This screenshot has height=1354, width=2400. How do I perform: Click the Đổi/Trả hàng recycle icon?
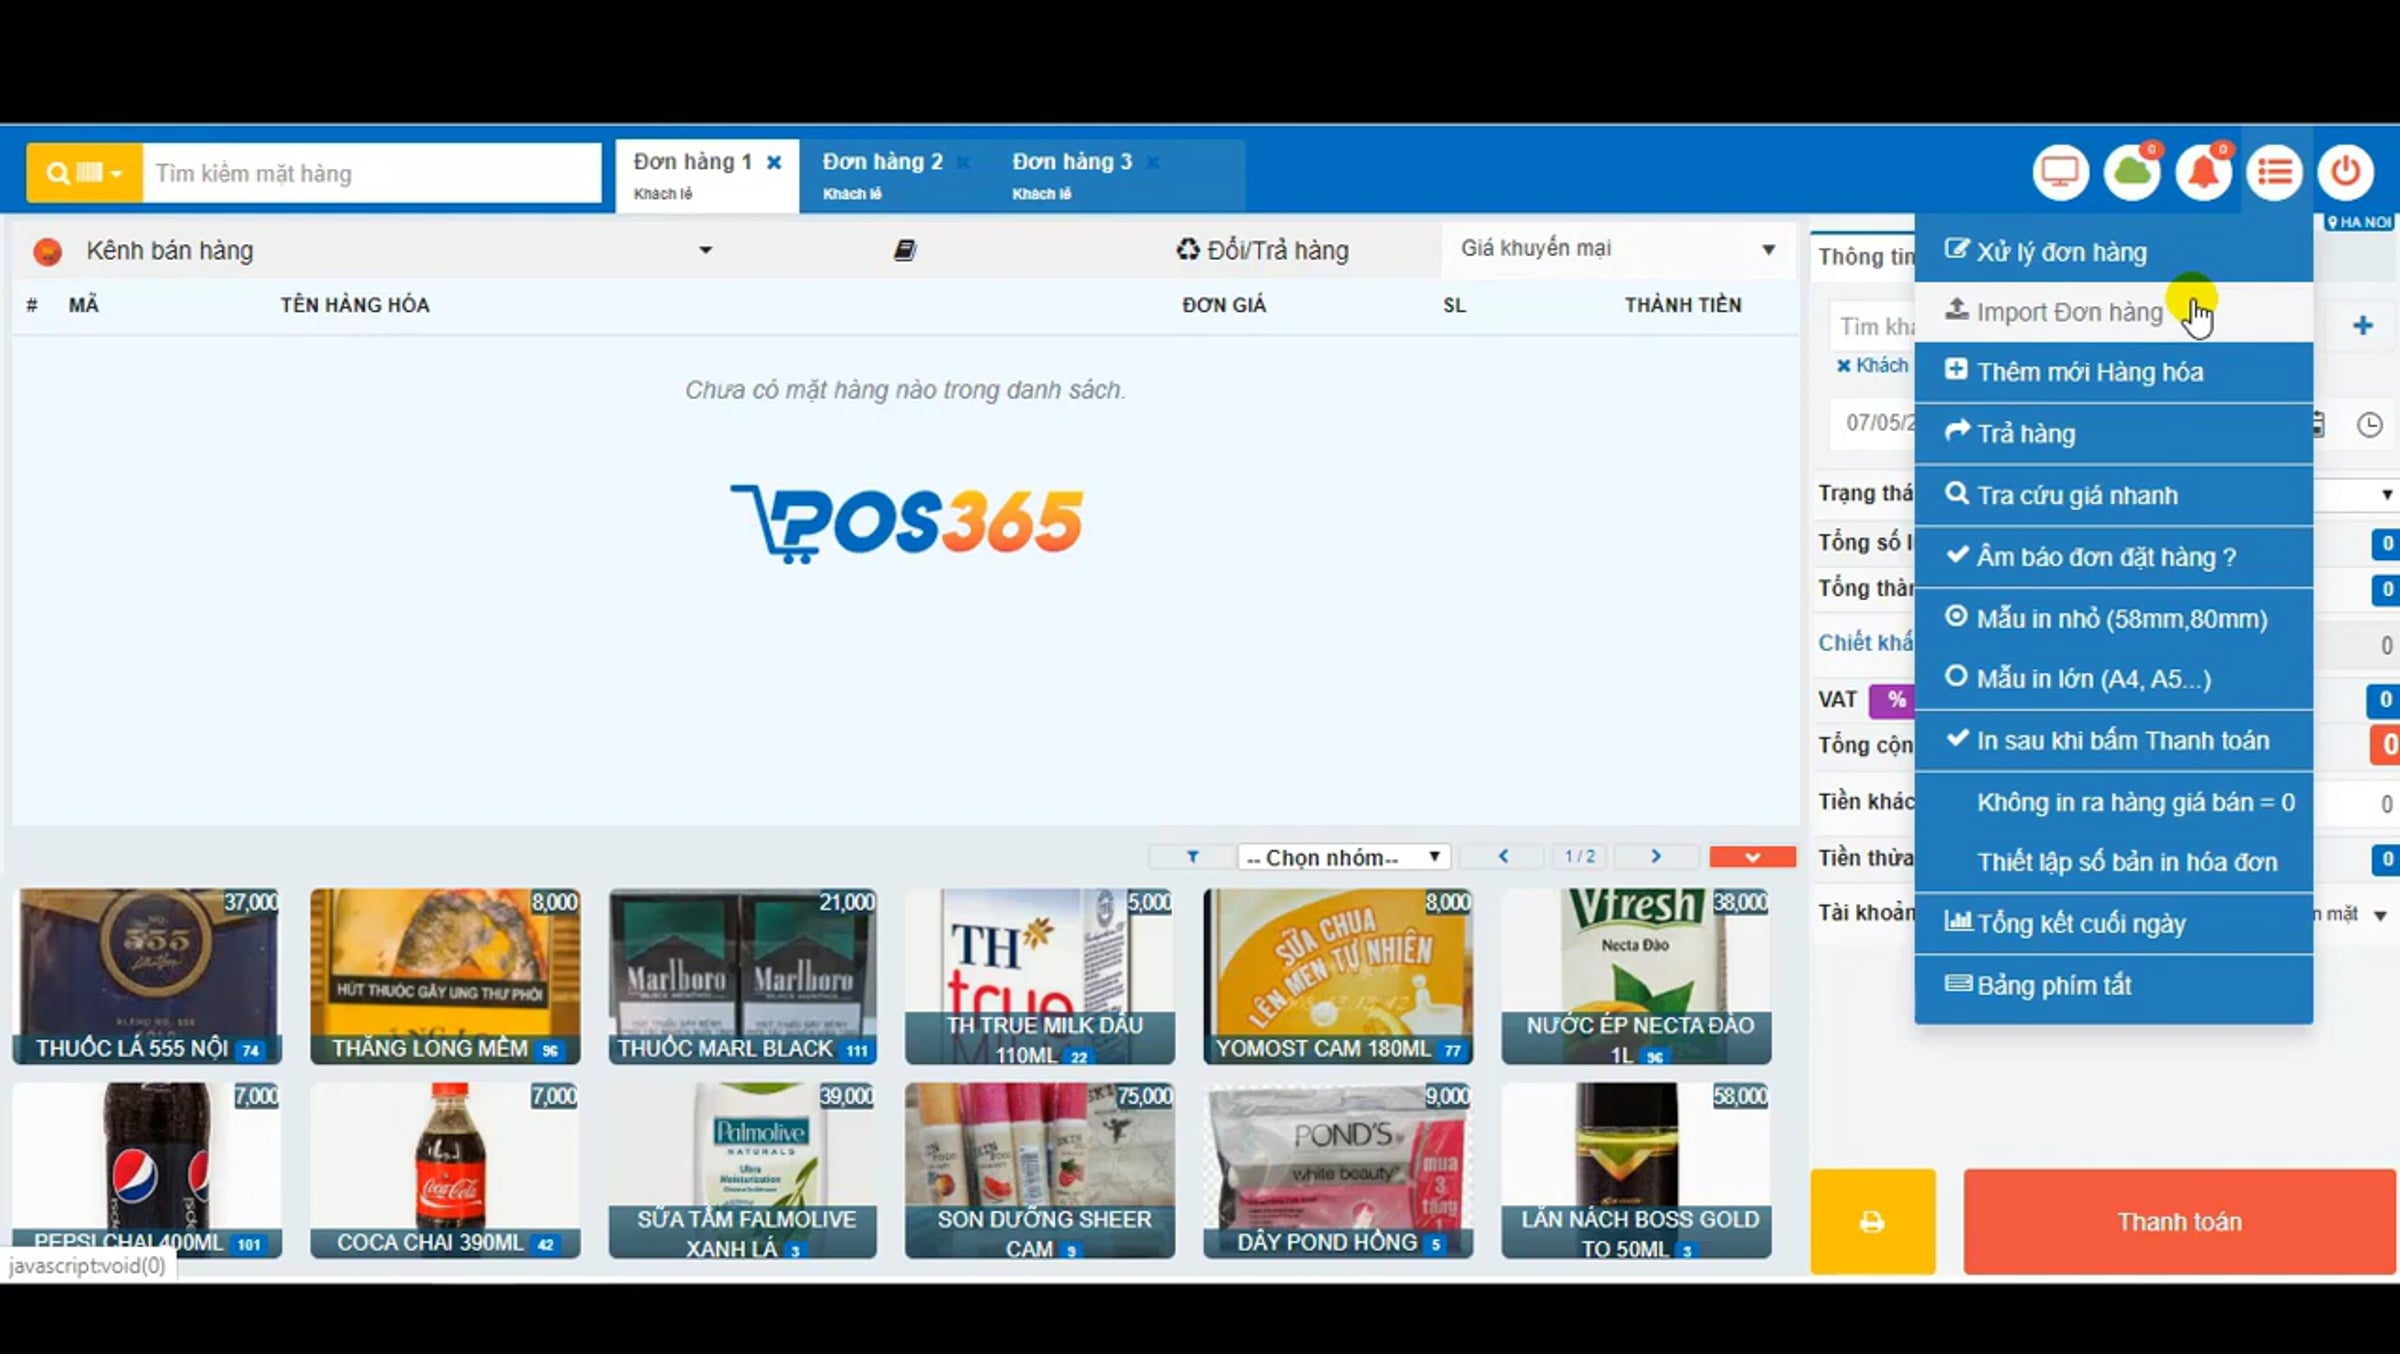point(1188,249)
